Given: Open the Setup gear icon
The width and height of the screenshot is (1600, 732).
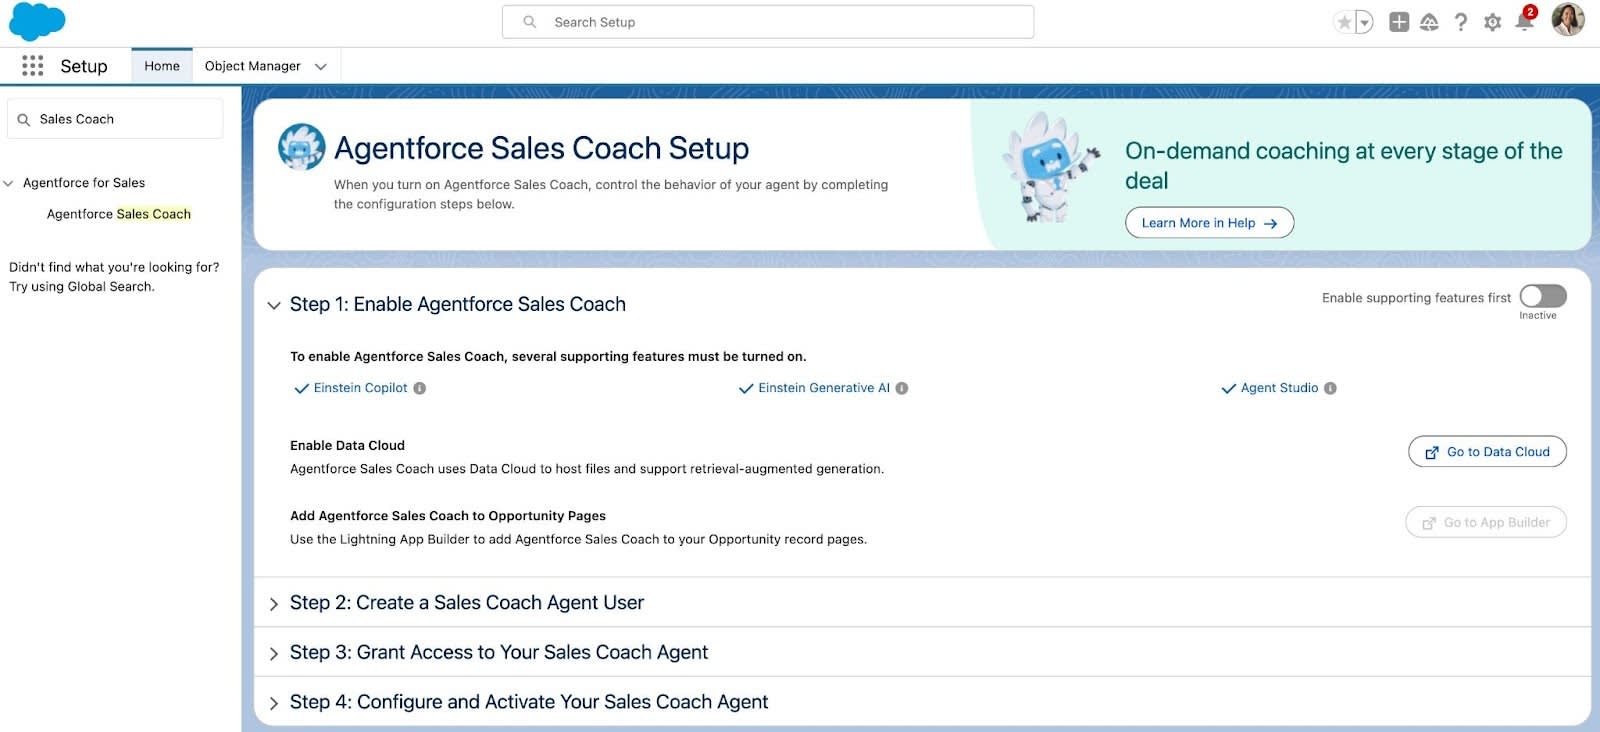Looking at the screenshot, I should [x=1492, y=22].
